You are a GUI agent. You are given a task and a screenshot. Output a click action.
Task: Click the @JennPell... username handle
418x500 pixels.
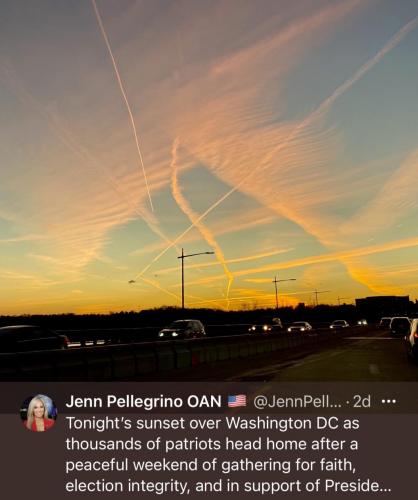pyautogui.click(x=298, y=402)
